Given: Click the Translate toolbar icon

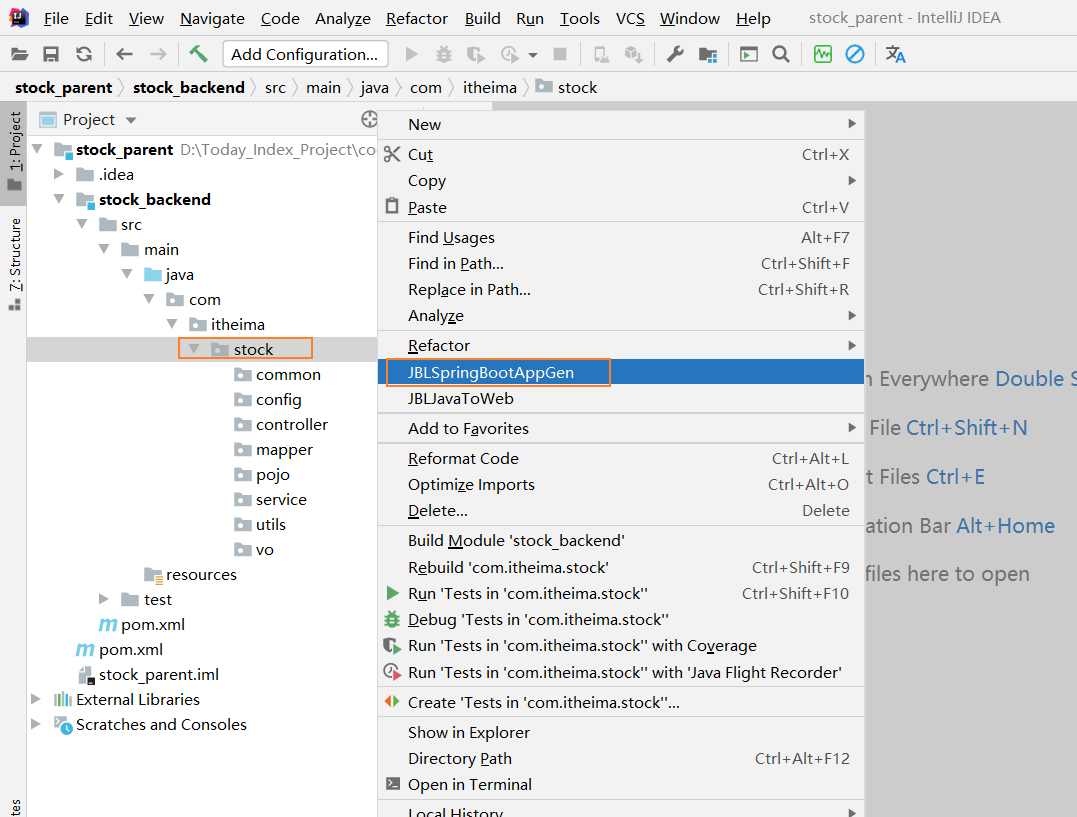Looking at the screenshot, I should [x=895, y=54].
